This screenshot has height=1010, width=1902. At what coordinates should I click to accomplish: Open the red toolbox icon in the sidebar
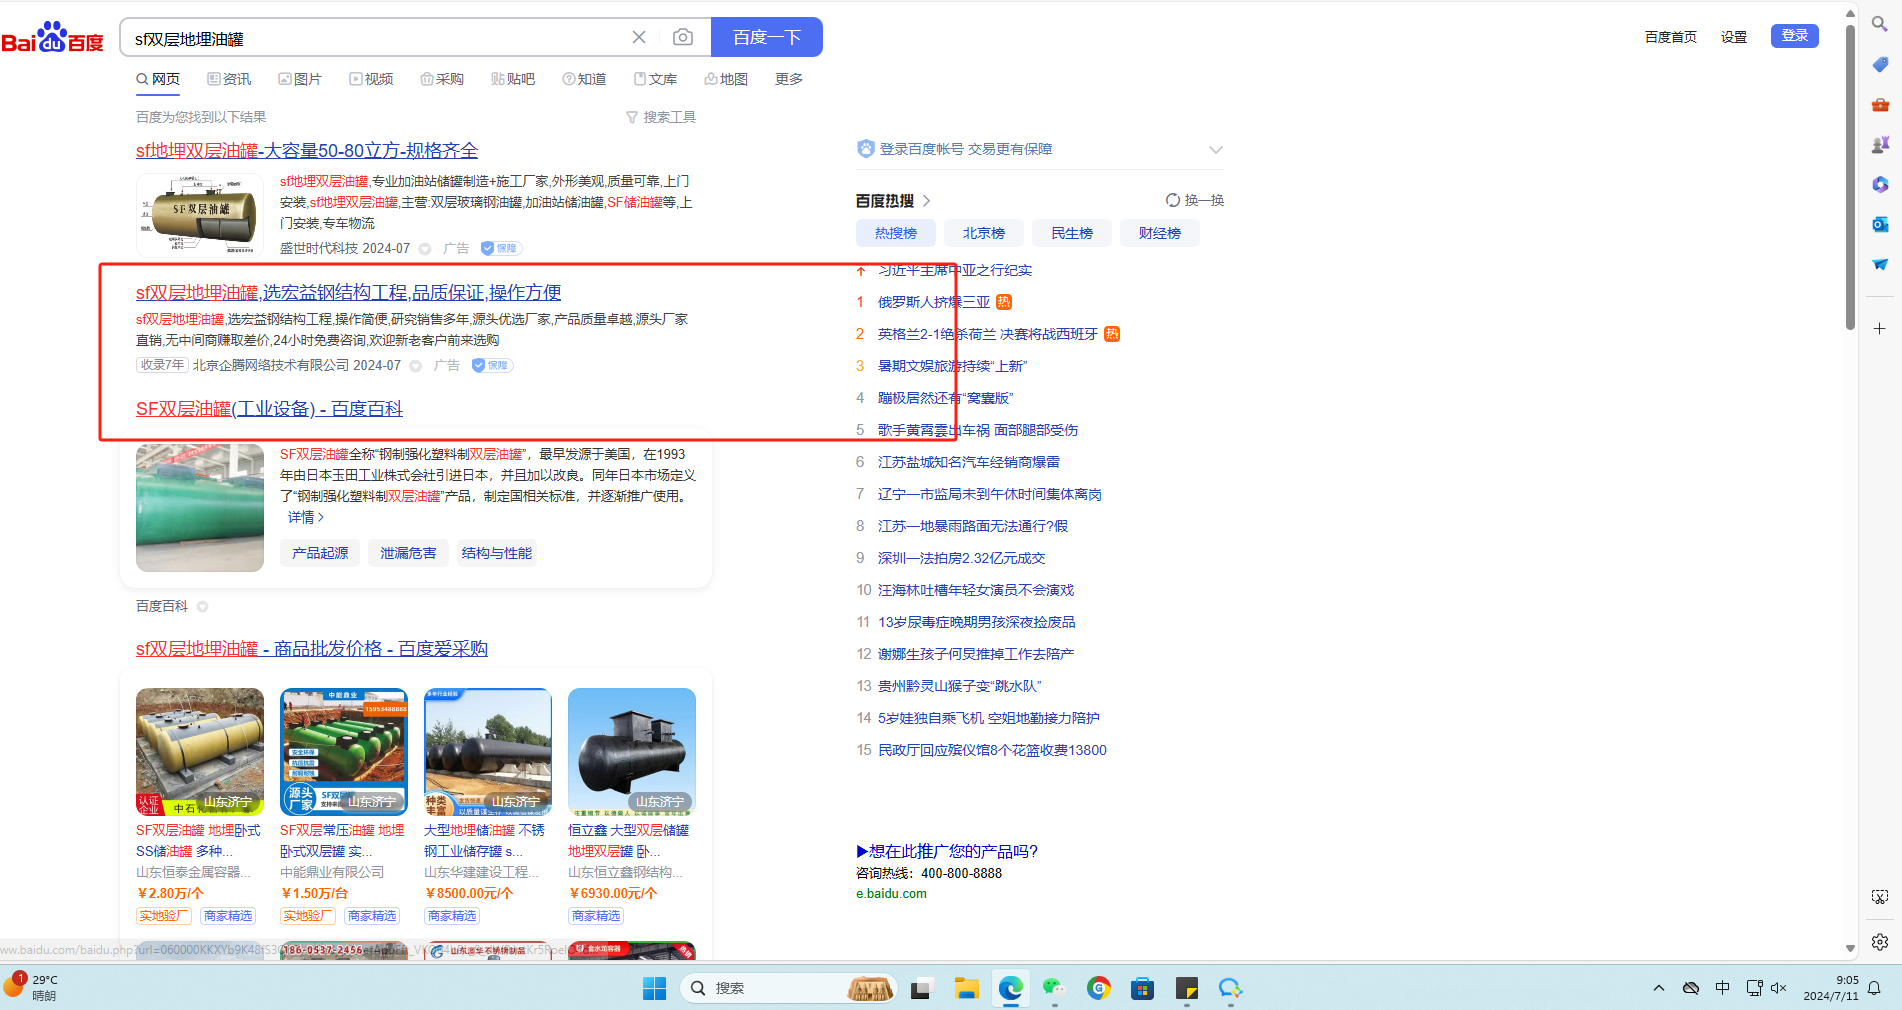(1880, 104)
